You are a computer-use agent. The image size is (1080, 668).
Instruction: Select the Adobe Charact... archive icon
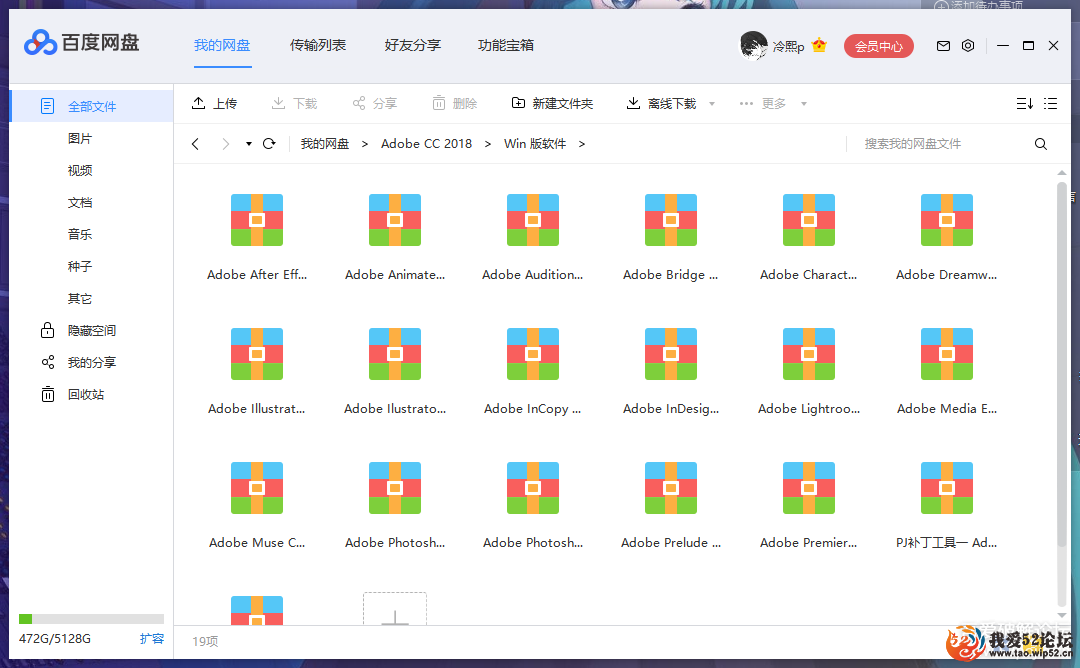[x=809, y=220]
